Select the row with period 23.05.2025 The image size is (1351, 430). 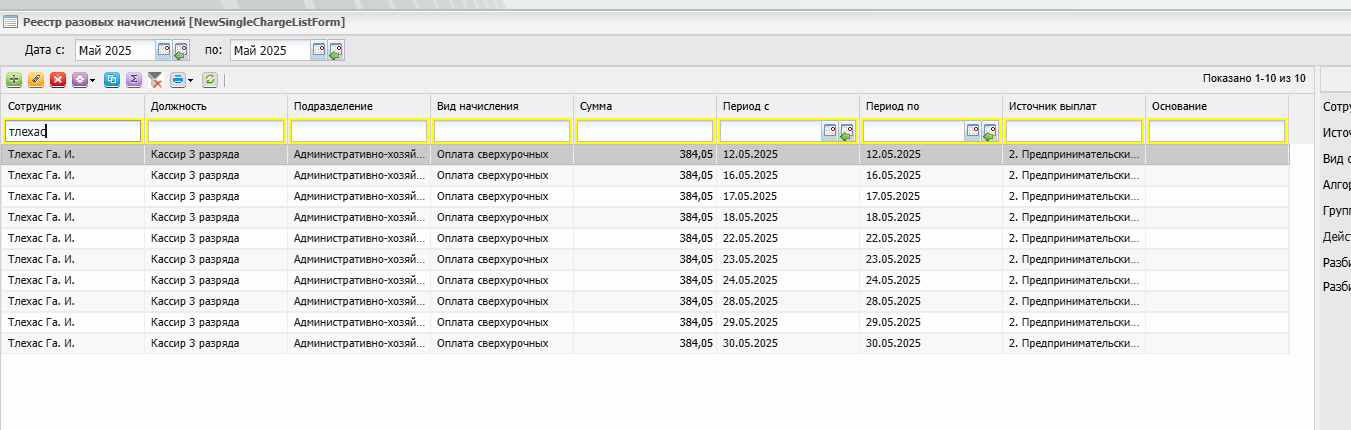pyautogui.click(x=645, y=259)
